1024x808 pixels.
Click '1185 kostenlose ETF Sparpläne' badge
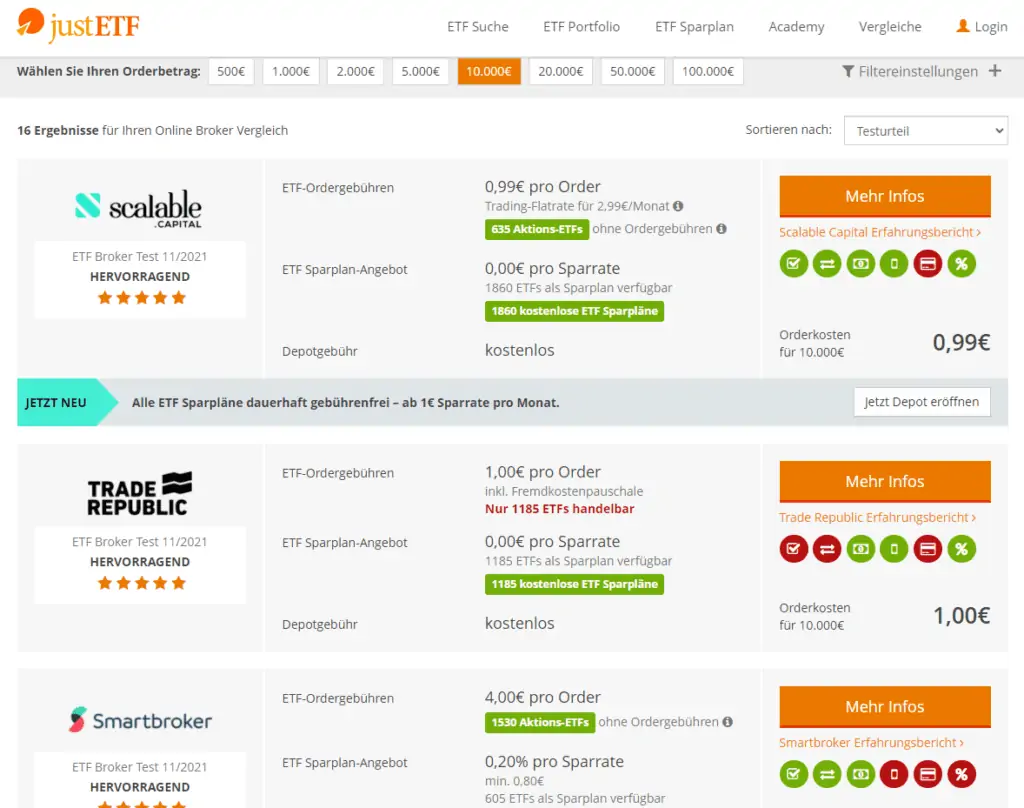574,584
